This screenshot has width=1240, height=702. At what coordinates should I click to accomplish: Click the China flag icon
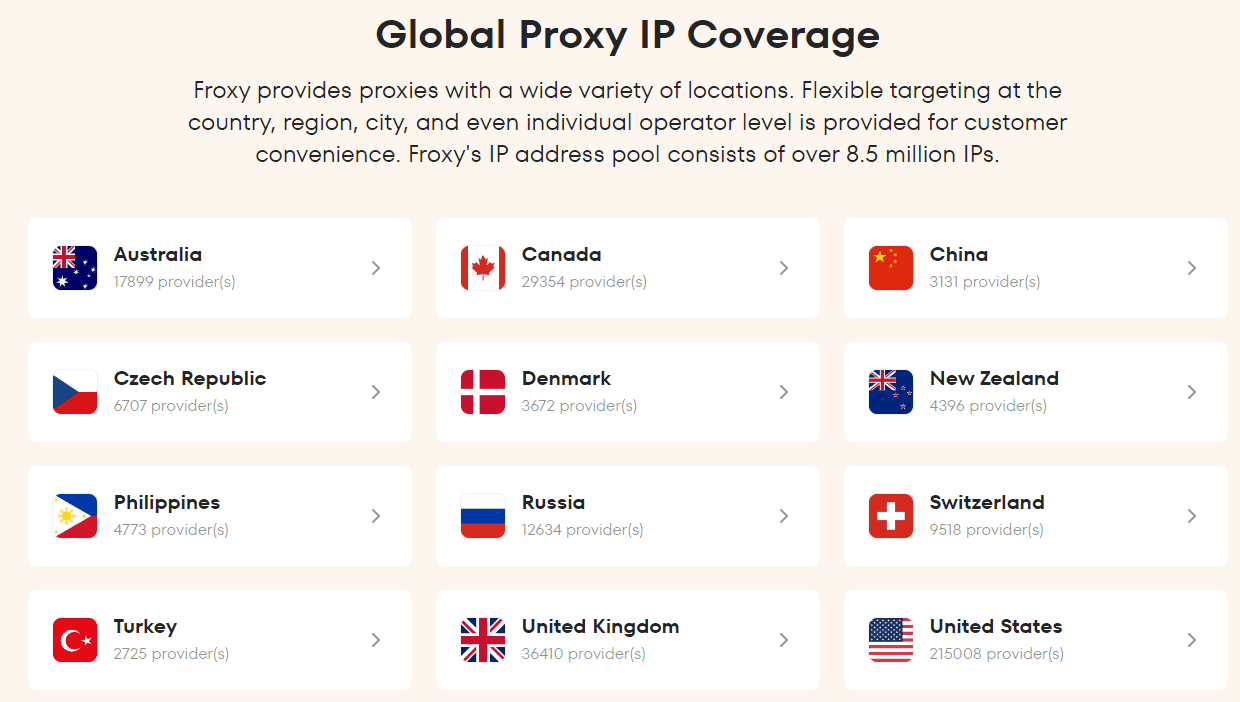[891, 268]
